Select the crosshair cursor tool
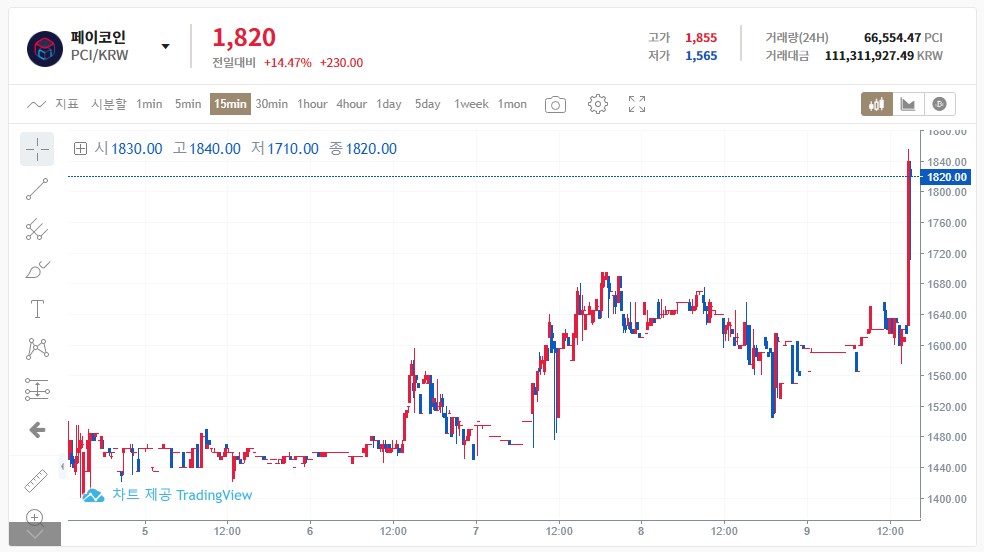This screenshot has width=984, height=552. pos(37,149)
